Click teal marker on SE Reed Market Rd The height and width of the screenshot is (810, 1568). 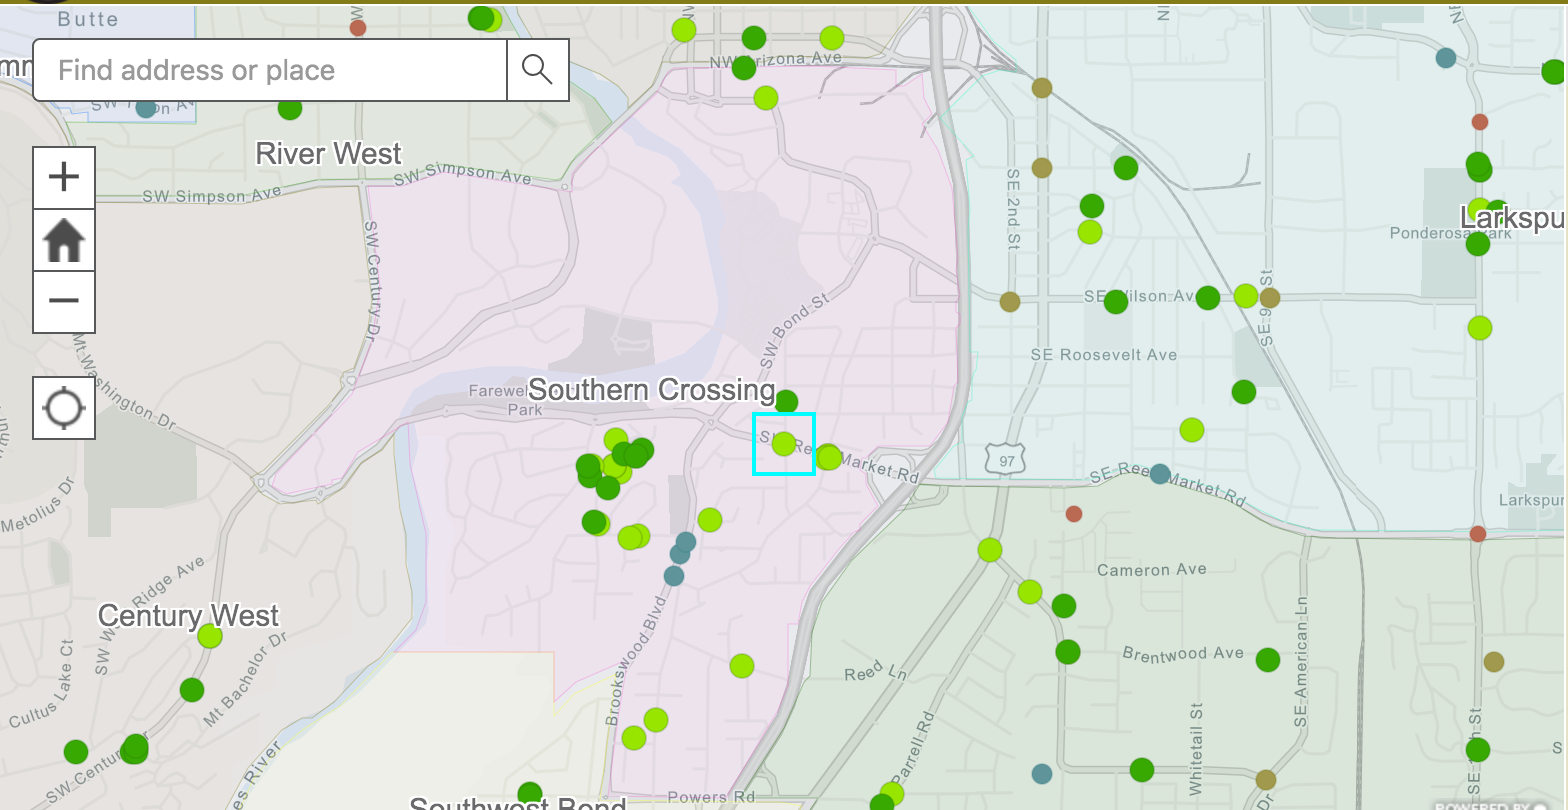coord(1160,474)
